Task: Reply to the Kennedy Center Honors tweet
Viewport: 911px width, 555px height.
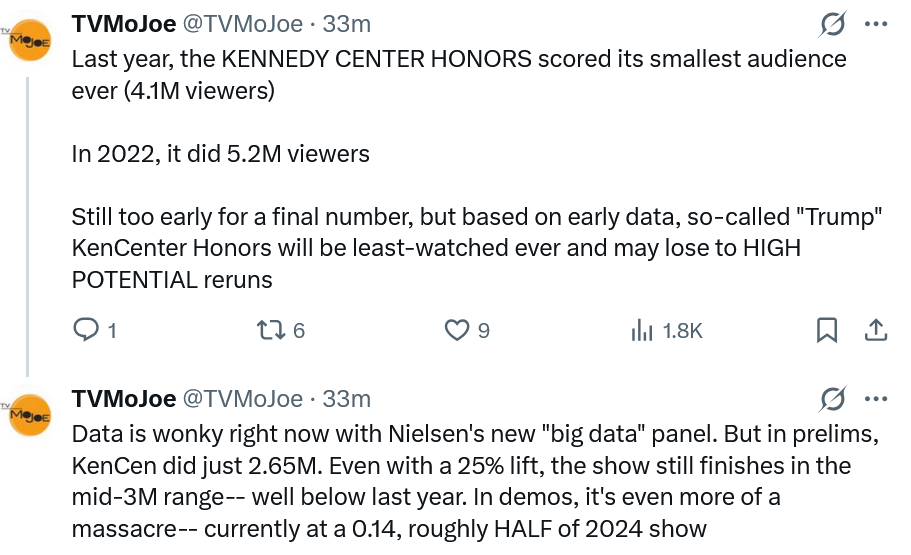Action: click(88, 330)
